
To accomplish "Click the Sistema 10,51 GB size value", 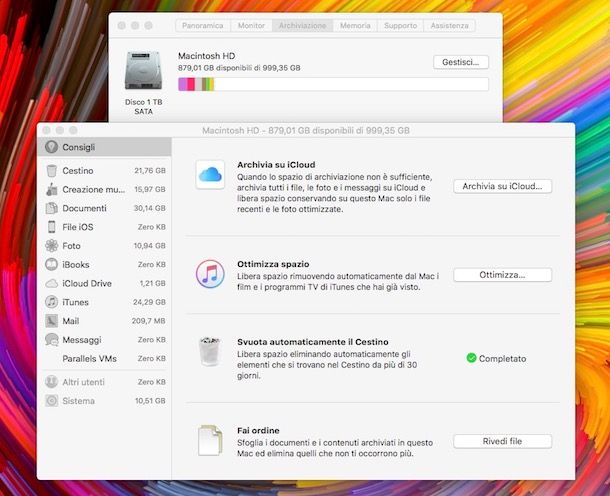I will pos(150,401).
